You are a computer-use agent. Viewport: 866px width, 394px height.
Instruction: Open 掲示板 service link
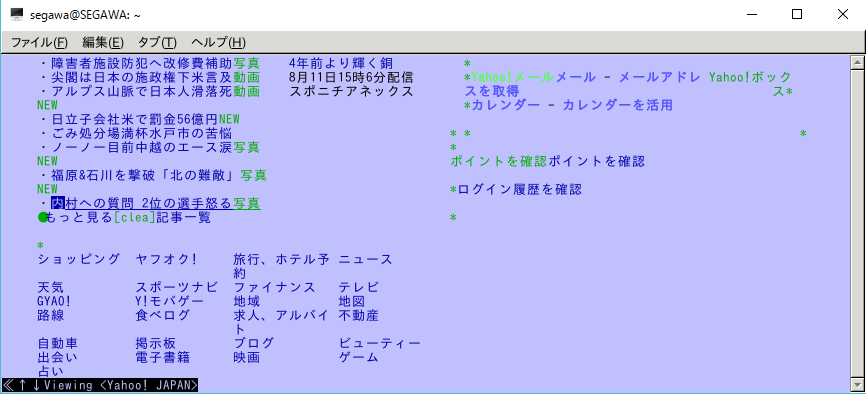[x=156, y=343]
